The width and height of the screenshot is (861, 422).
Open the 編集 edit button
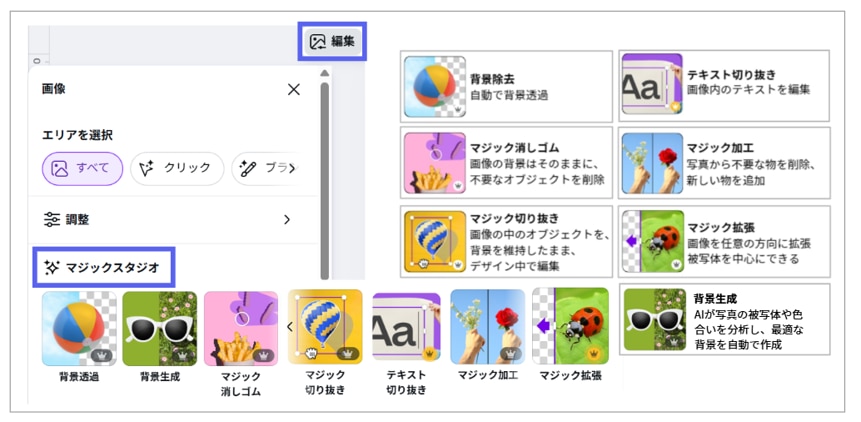pyautogui.click(x=332, y=42)
